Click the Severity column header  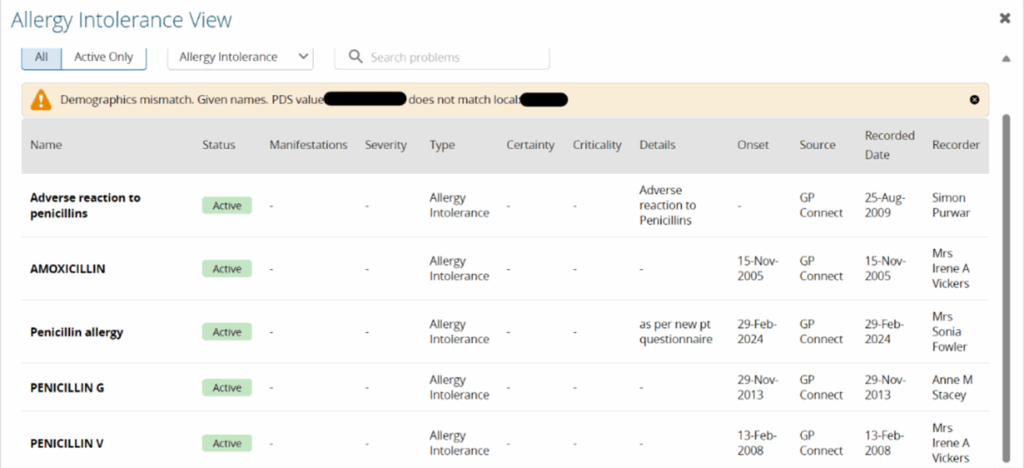[386, 145]
